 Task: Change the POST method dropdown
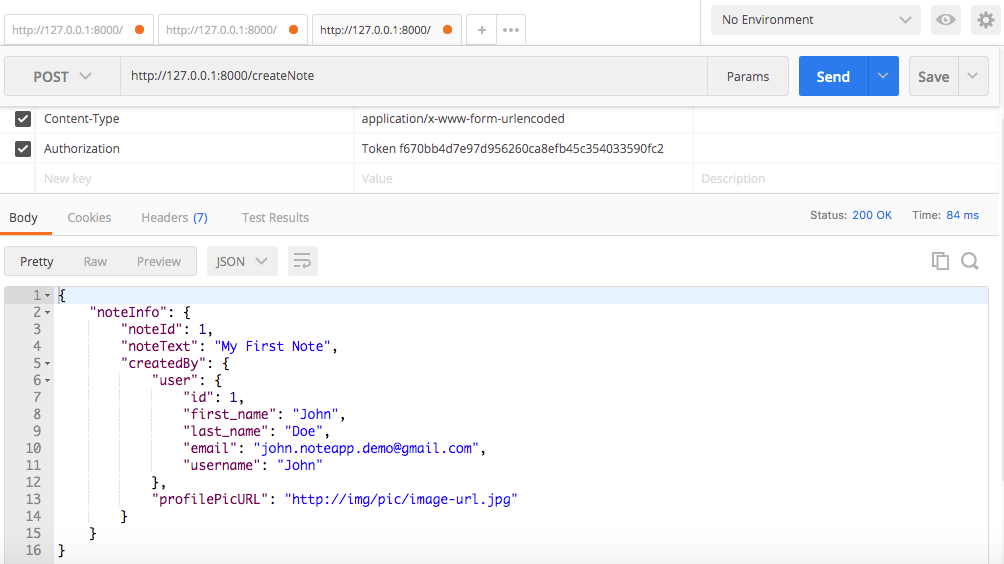click(62, 77)
